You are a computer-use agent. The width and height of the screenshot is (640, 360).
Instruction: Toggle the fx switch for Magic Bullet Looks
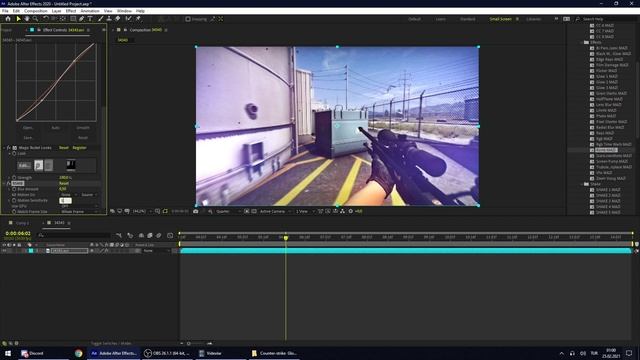[x=9, y=147]
